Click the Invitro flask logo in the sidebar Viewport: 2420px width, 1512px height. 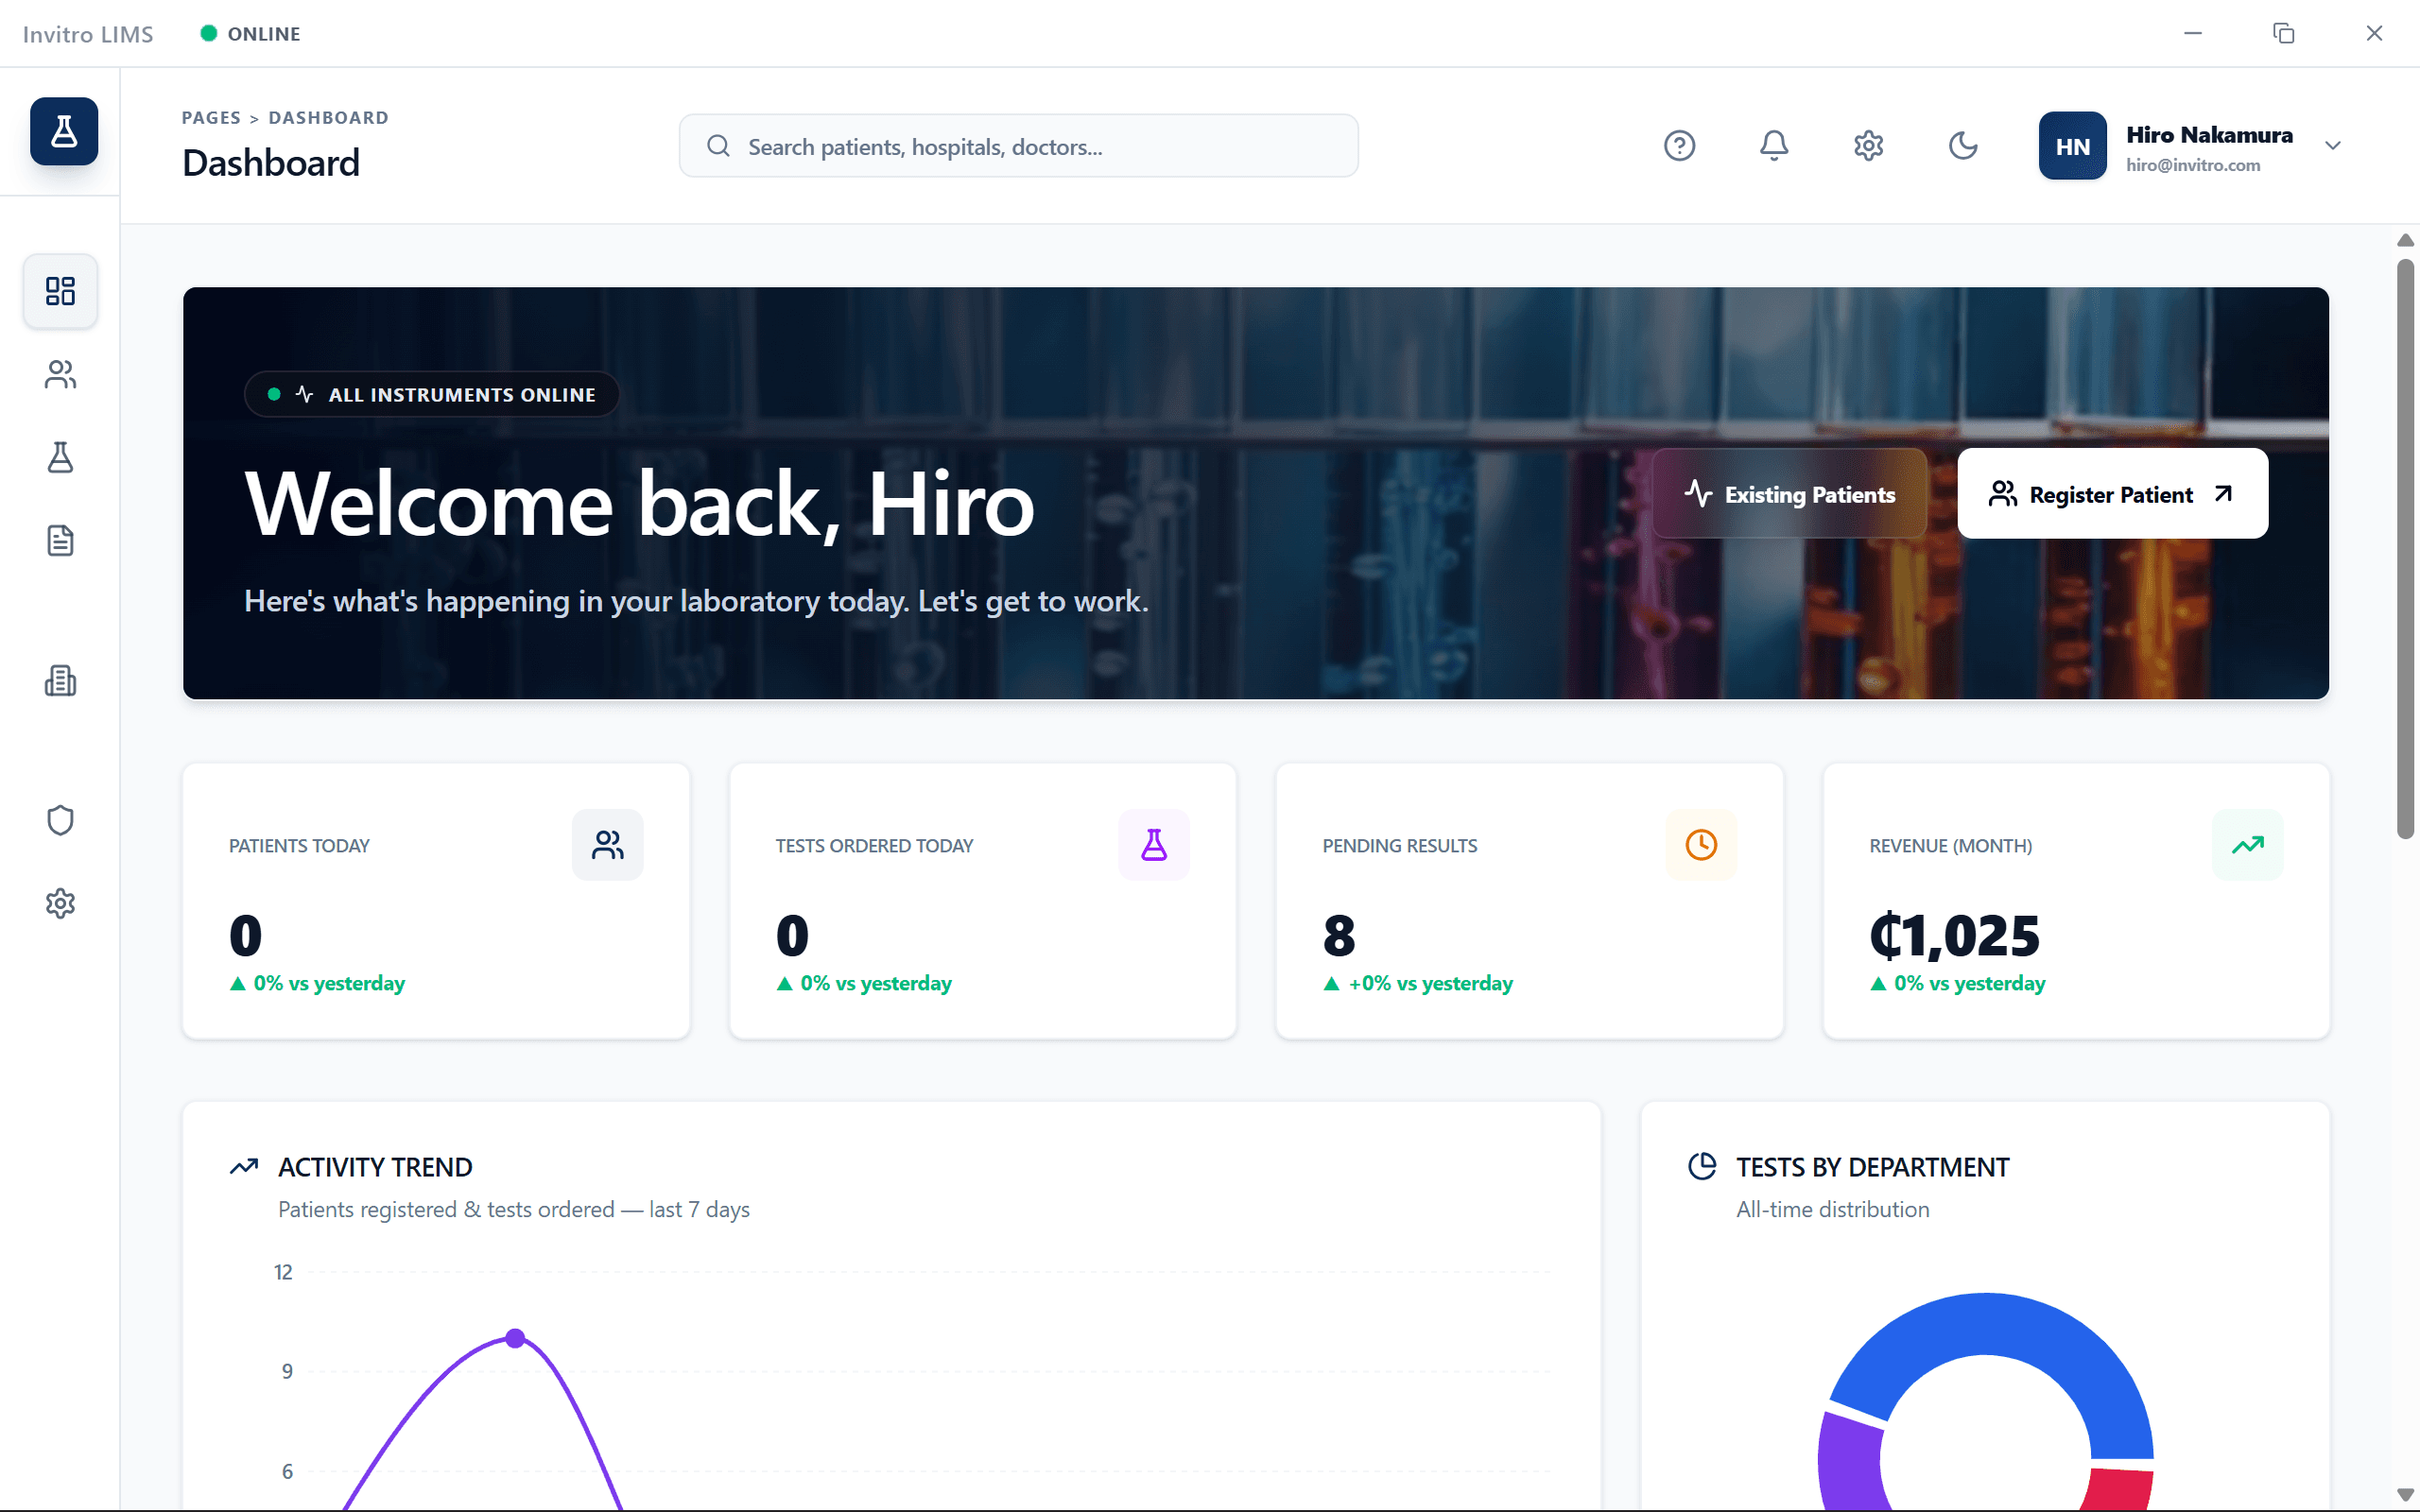[64, 131]
